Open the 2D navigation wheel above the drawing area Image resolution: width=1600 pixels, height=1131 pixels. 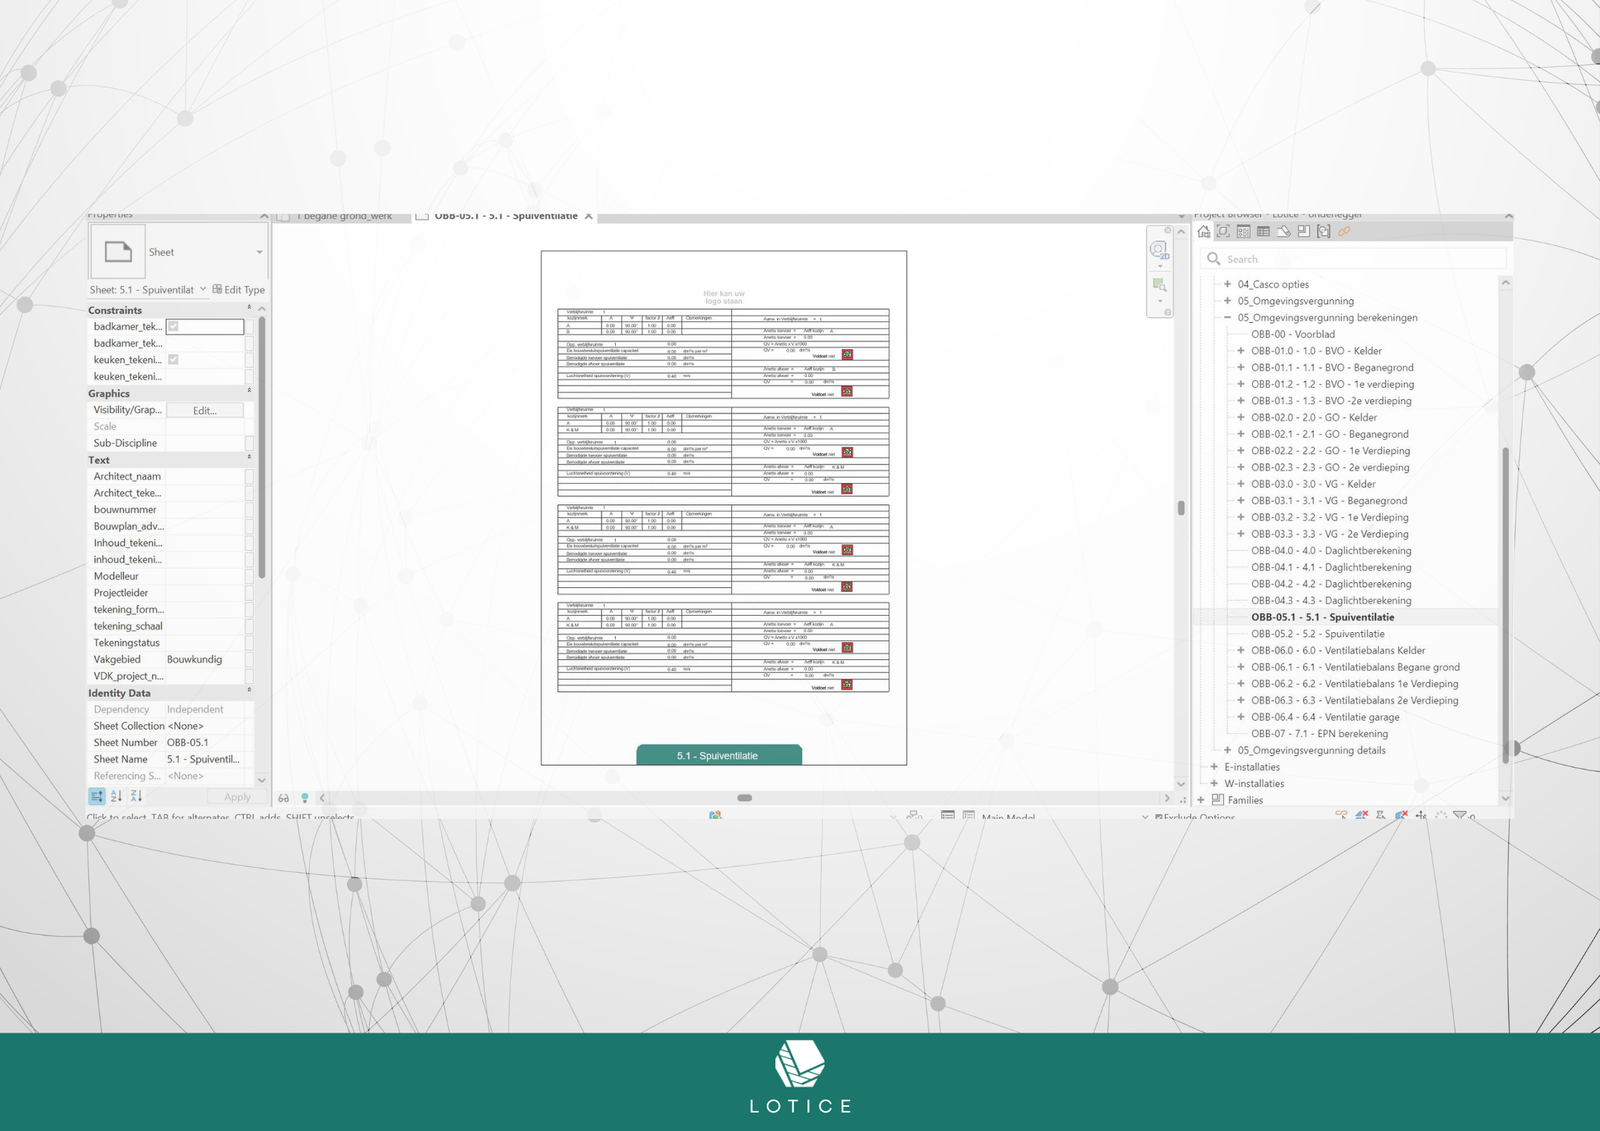1160,248
